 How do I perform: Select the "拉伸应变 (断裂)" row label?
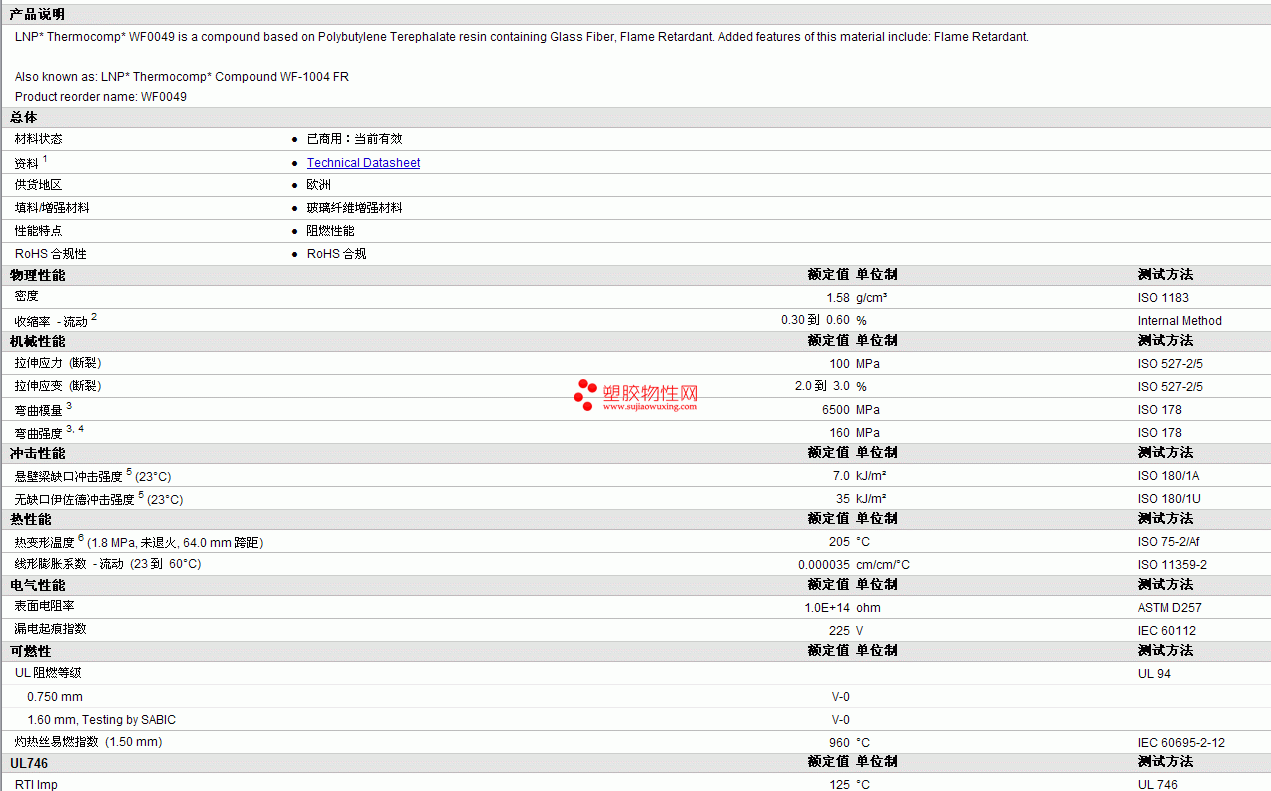tap(58, 386)
